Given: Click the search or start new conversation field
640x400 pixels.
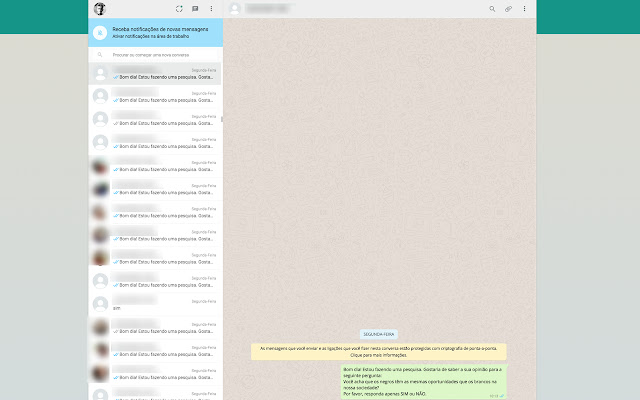Looking at the screenshot, I should [x=156, y=55].
